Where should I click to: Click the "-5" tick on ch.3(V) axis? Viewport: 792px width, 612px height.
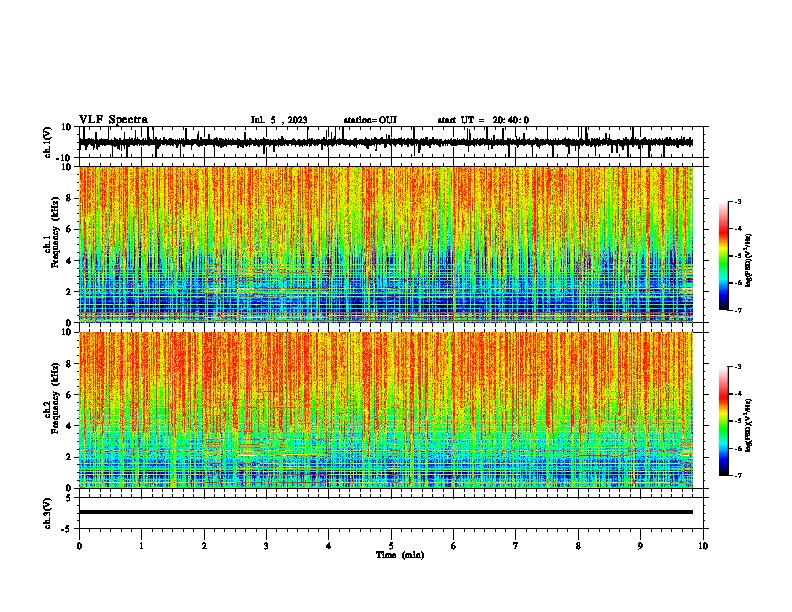coord(68,529)
